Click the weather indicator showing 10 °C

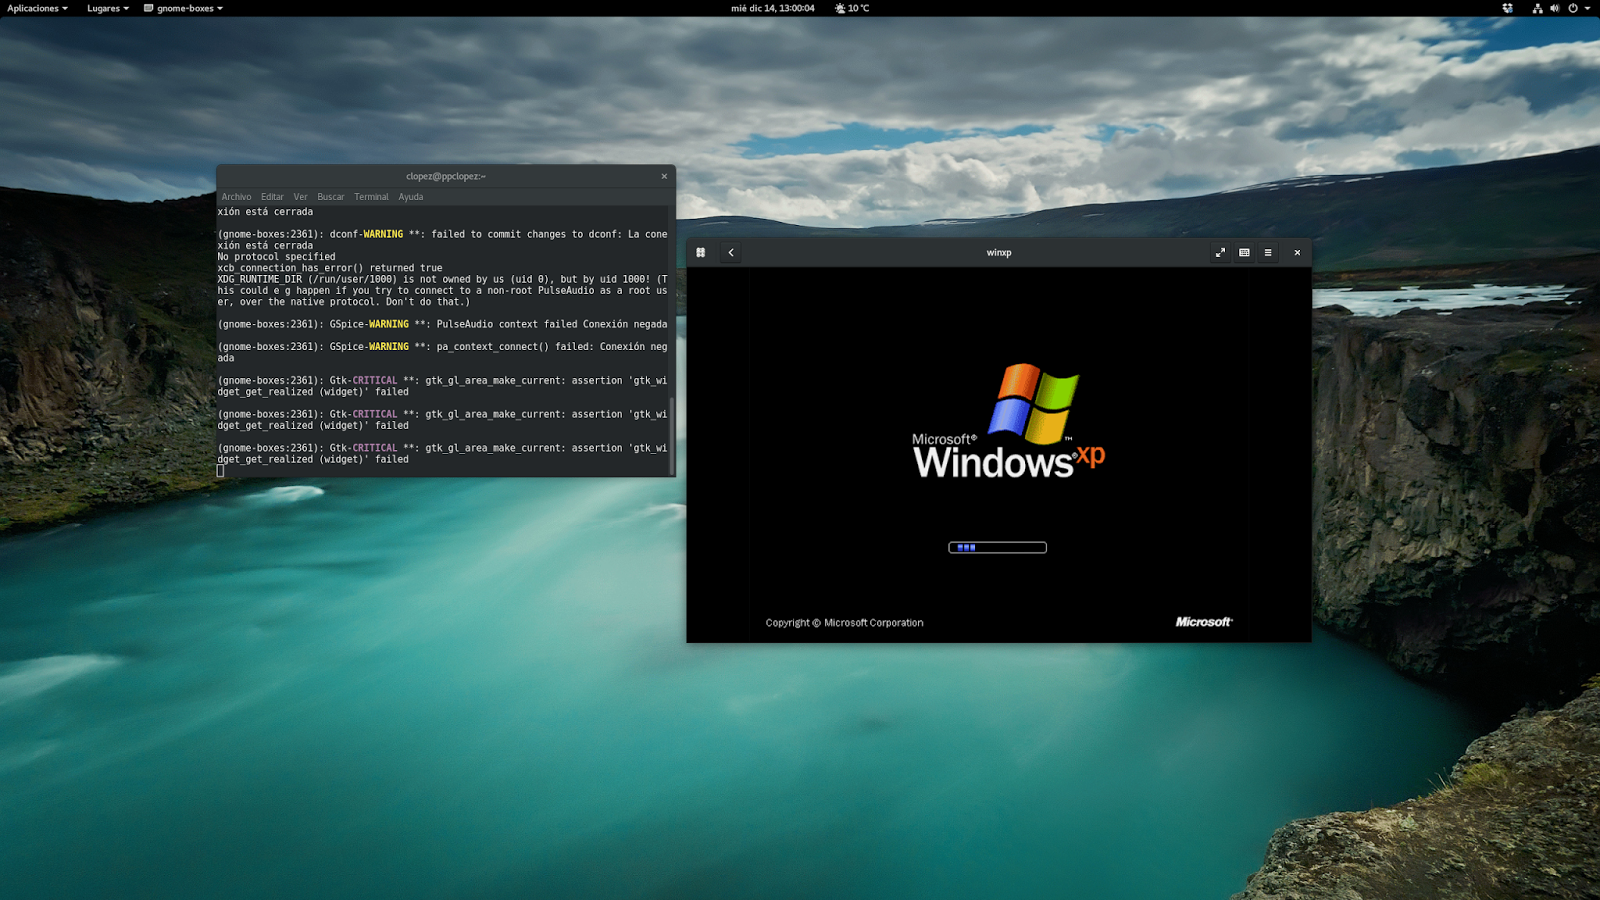click(852, 8)
